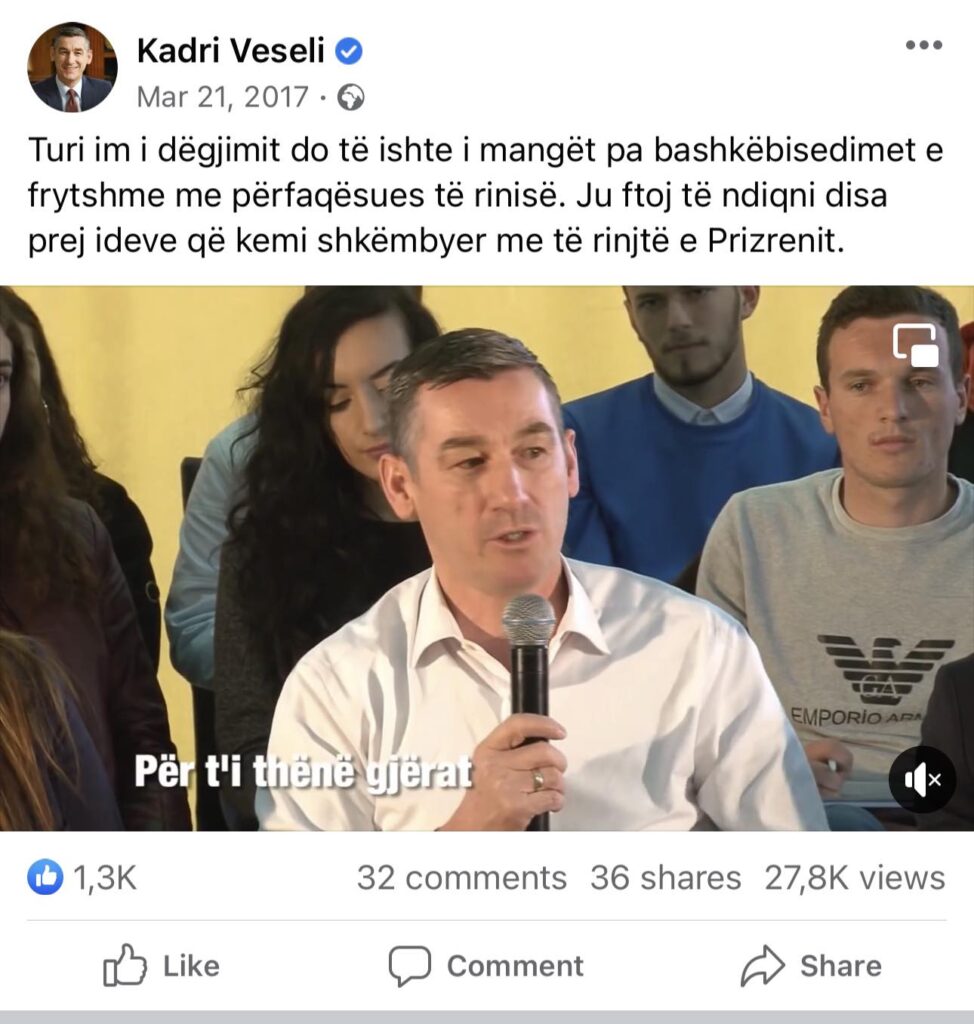The image size is (974, 1024).
Task: Tap the blue like reaction icon
Action: (x=46, y=877)
